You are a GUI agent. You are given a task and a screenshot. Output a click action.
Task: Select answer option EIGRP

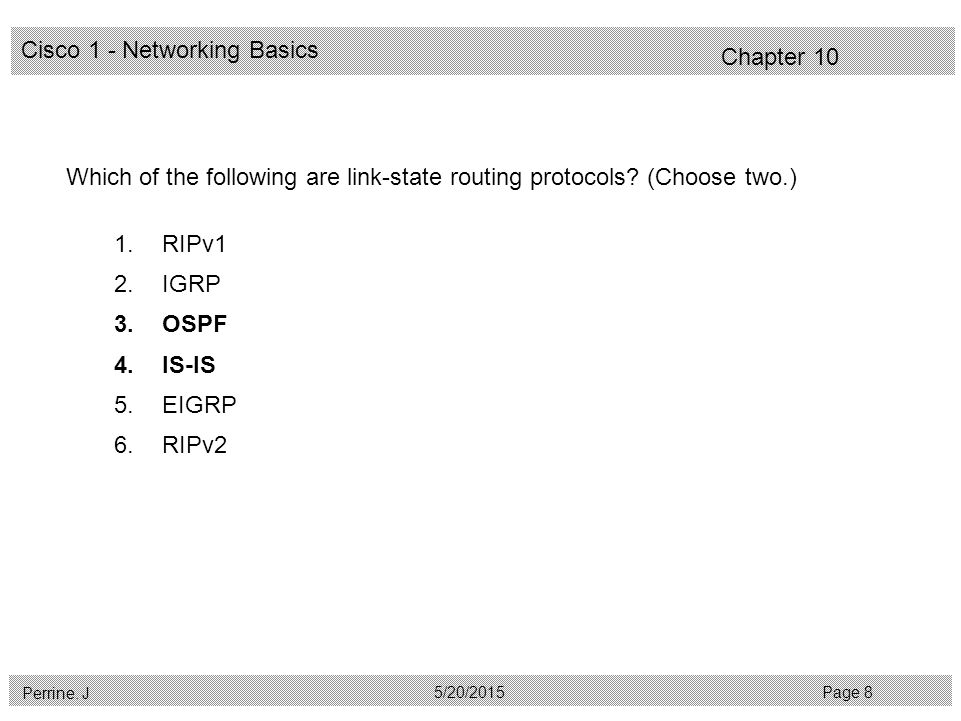click(199, 405)
